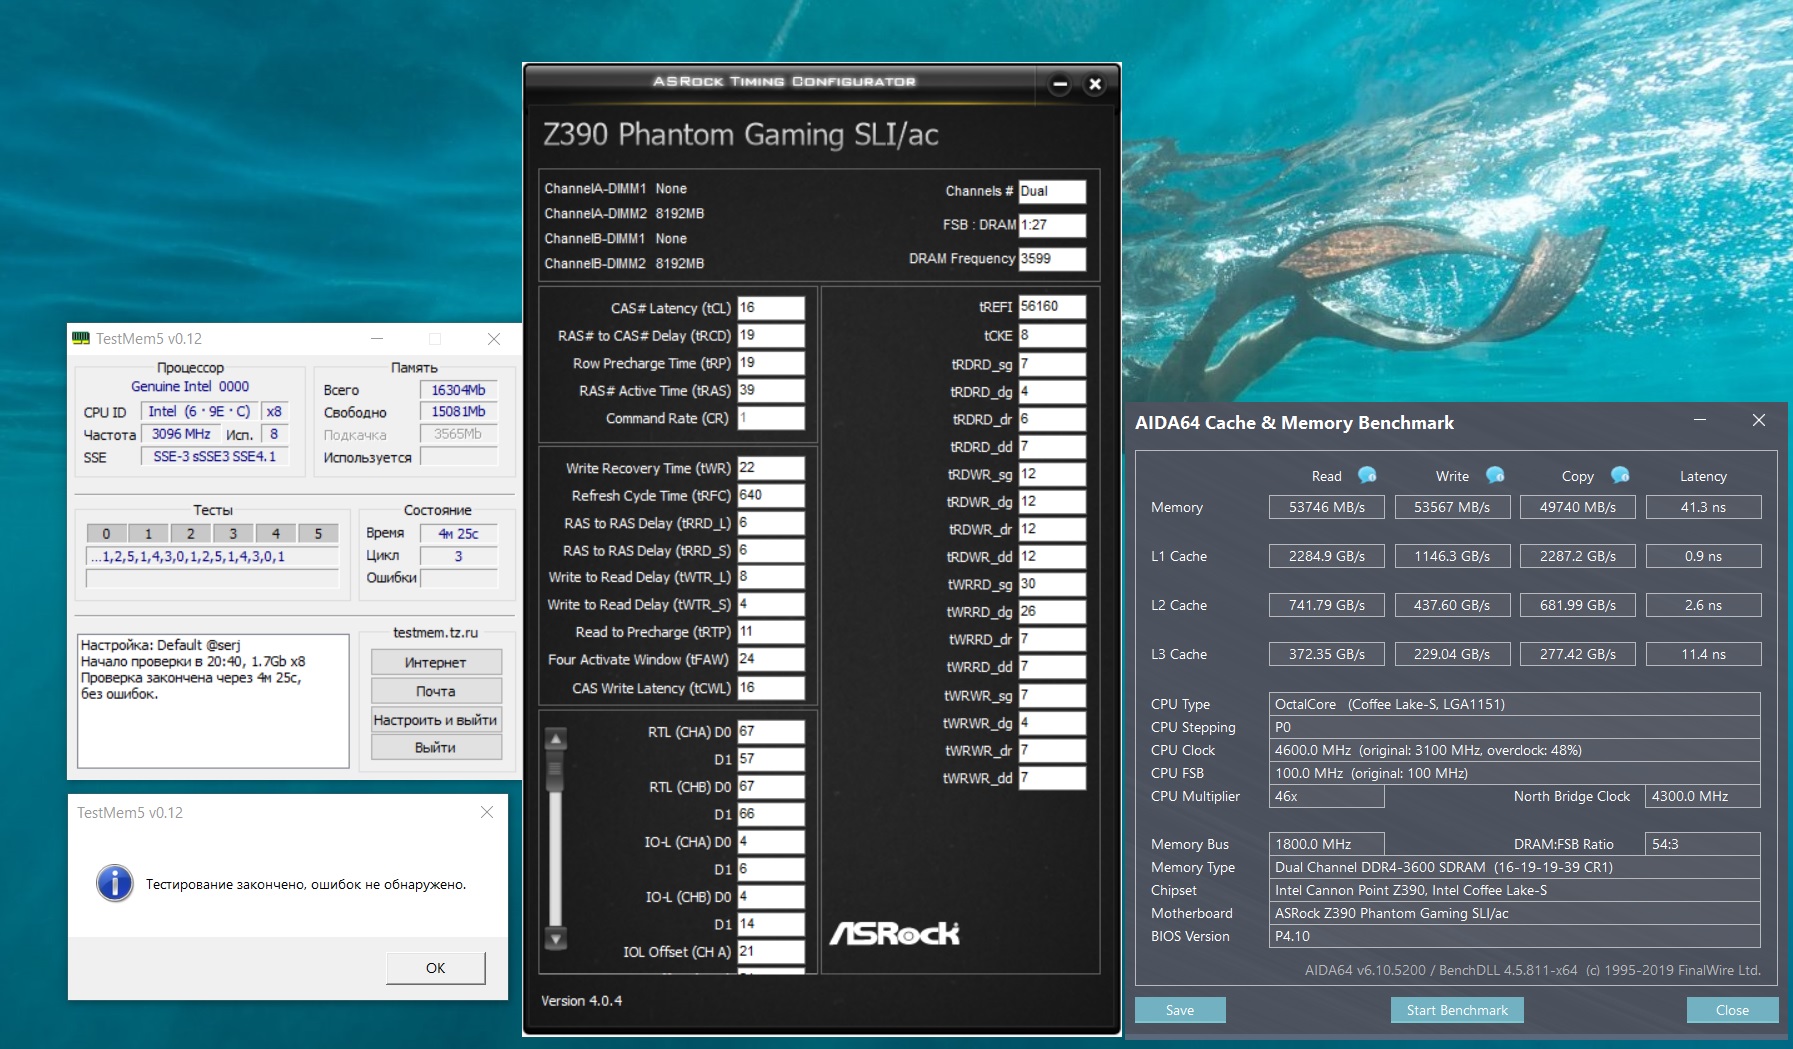Screen dimensions: 1793x1049
Task: Click the Memory Type DDR4-3600 field
Action: (1514, 867)
